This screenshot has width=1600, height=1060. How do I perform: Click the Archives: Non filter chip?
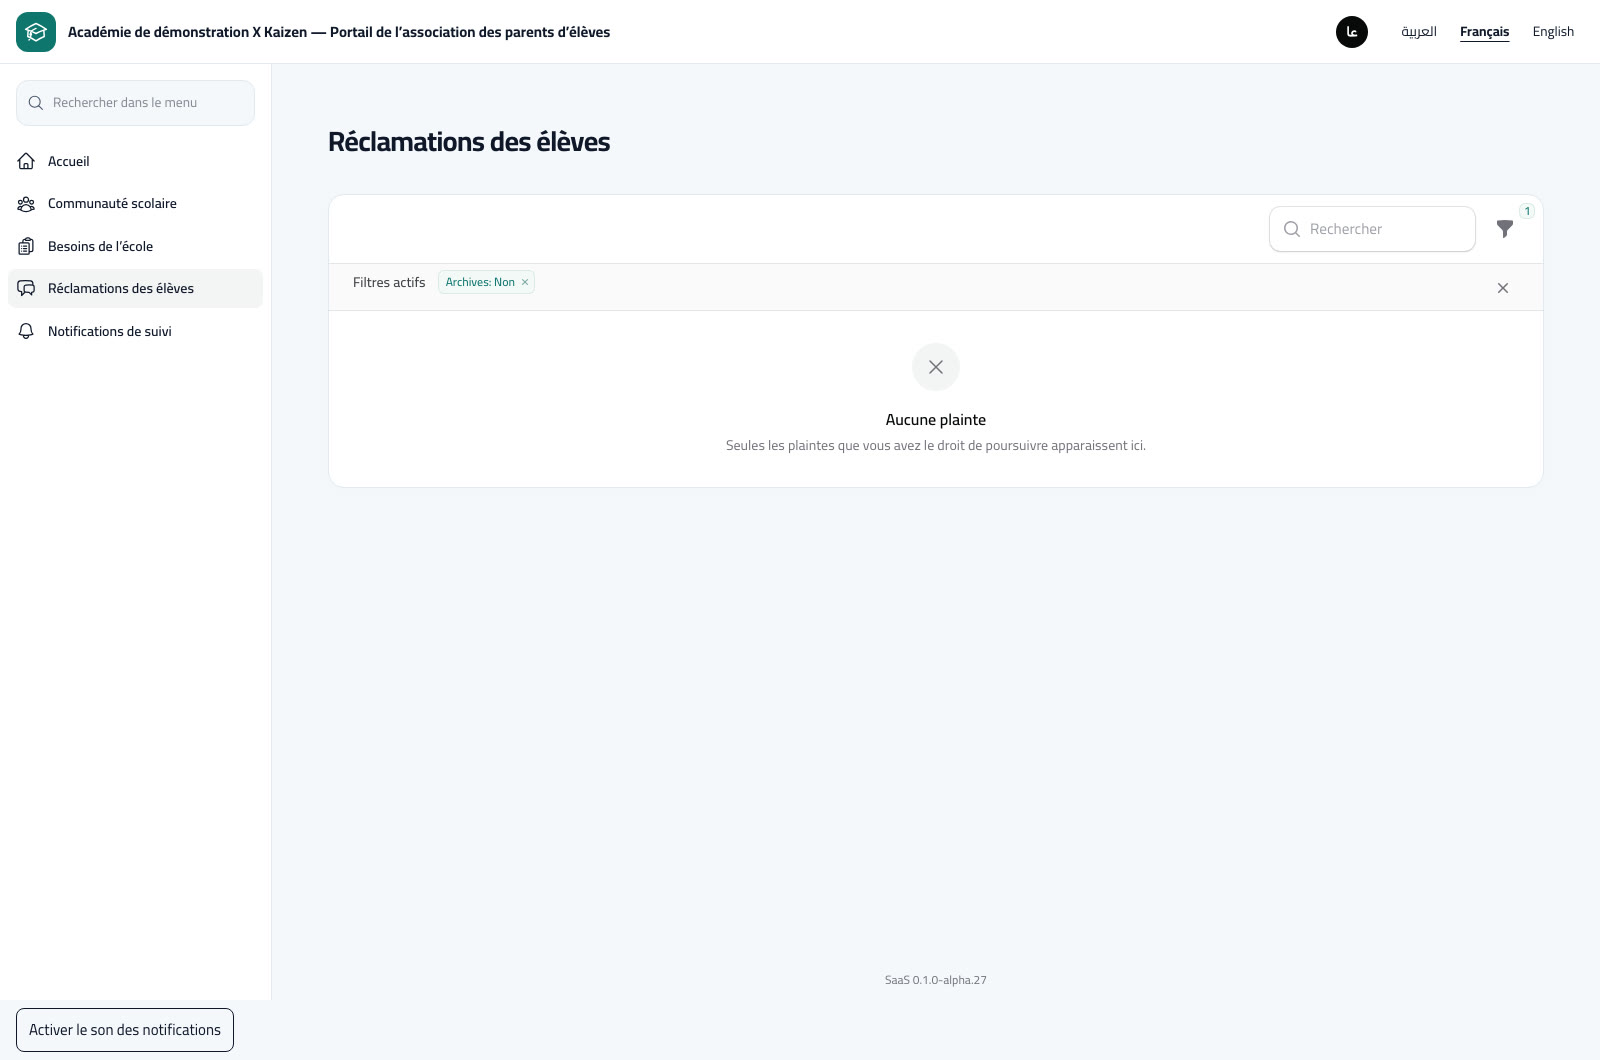click(486, 282)
